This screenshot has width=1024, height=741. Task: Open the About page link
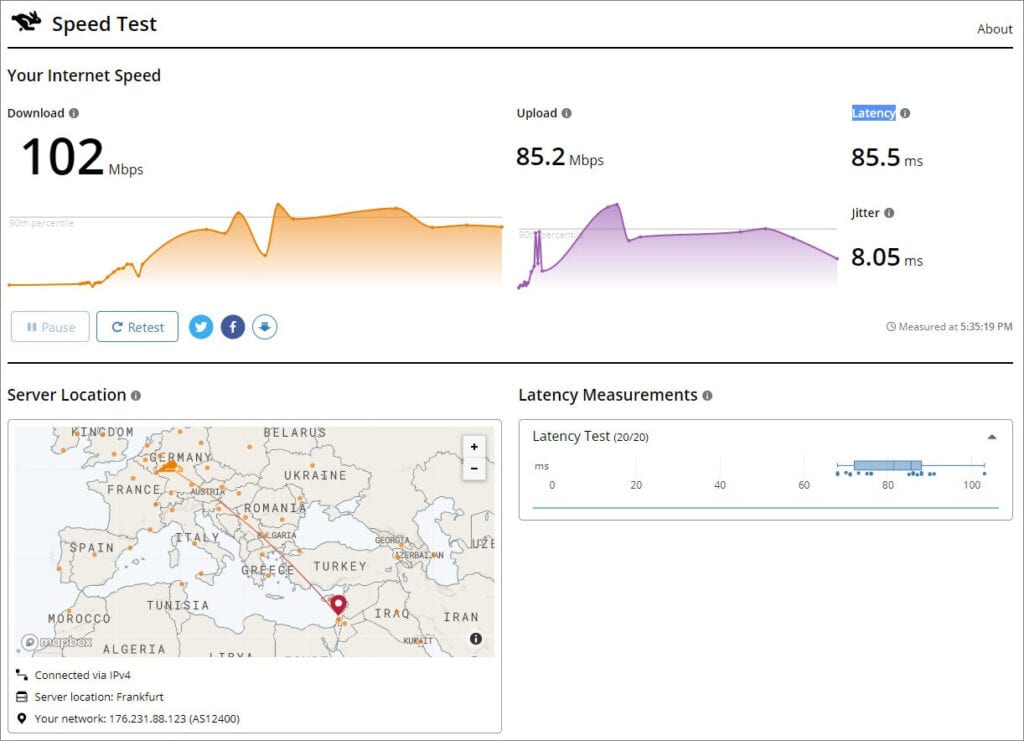point(994,29)
